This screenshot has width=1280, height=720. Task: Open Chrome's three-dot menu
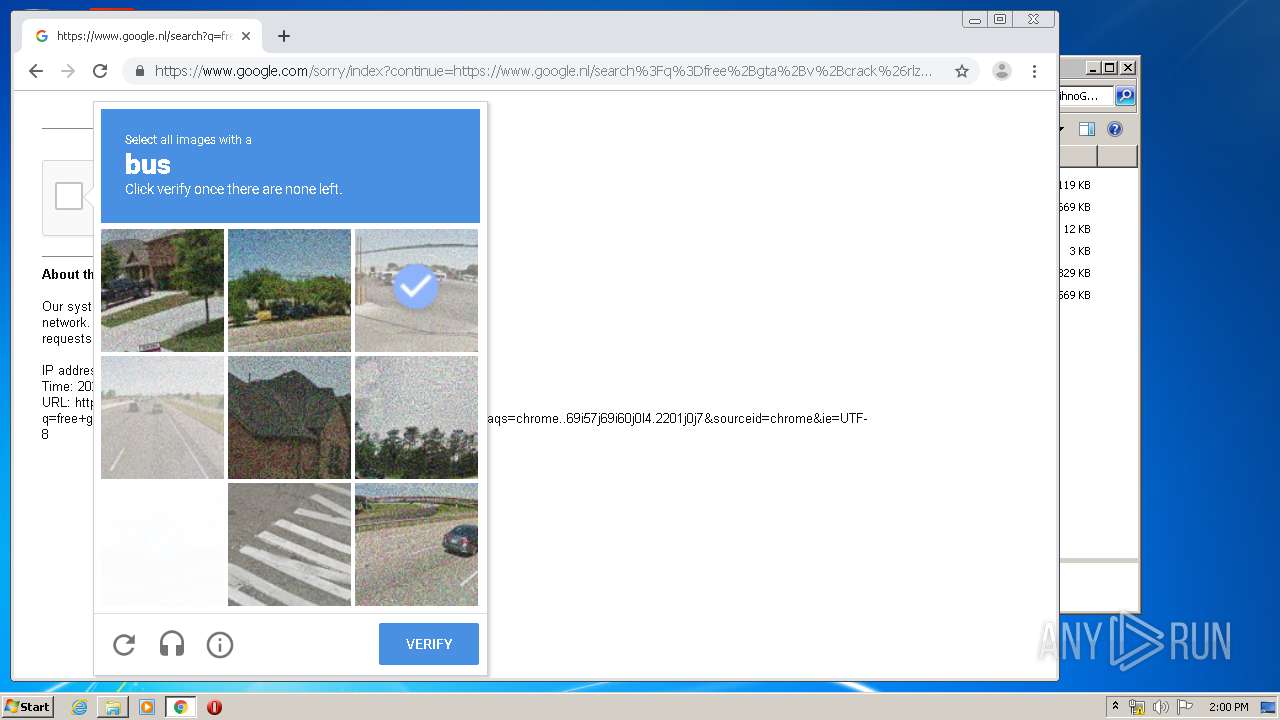pos(1034,71)
